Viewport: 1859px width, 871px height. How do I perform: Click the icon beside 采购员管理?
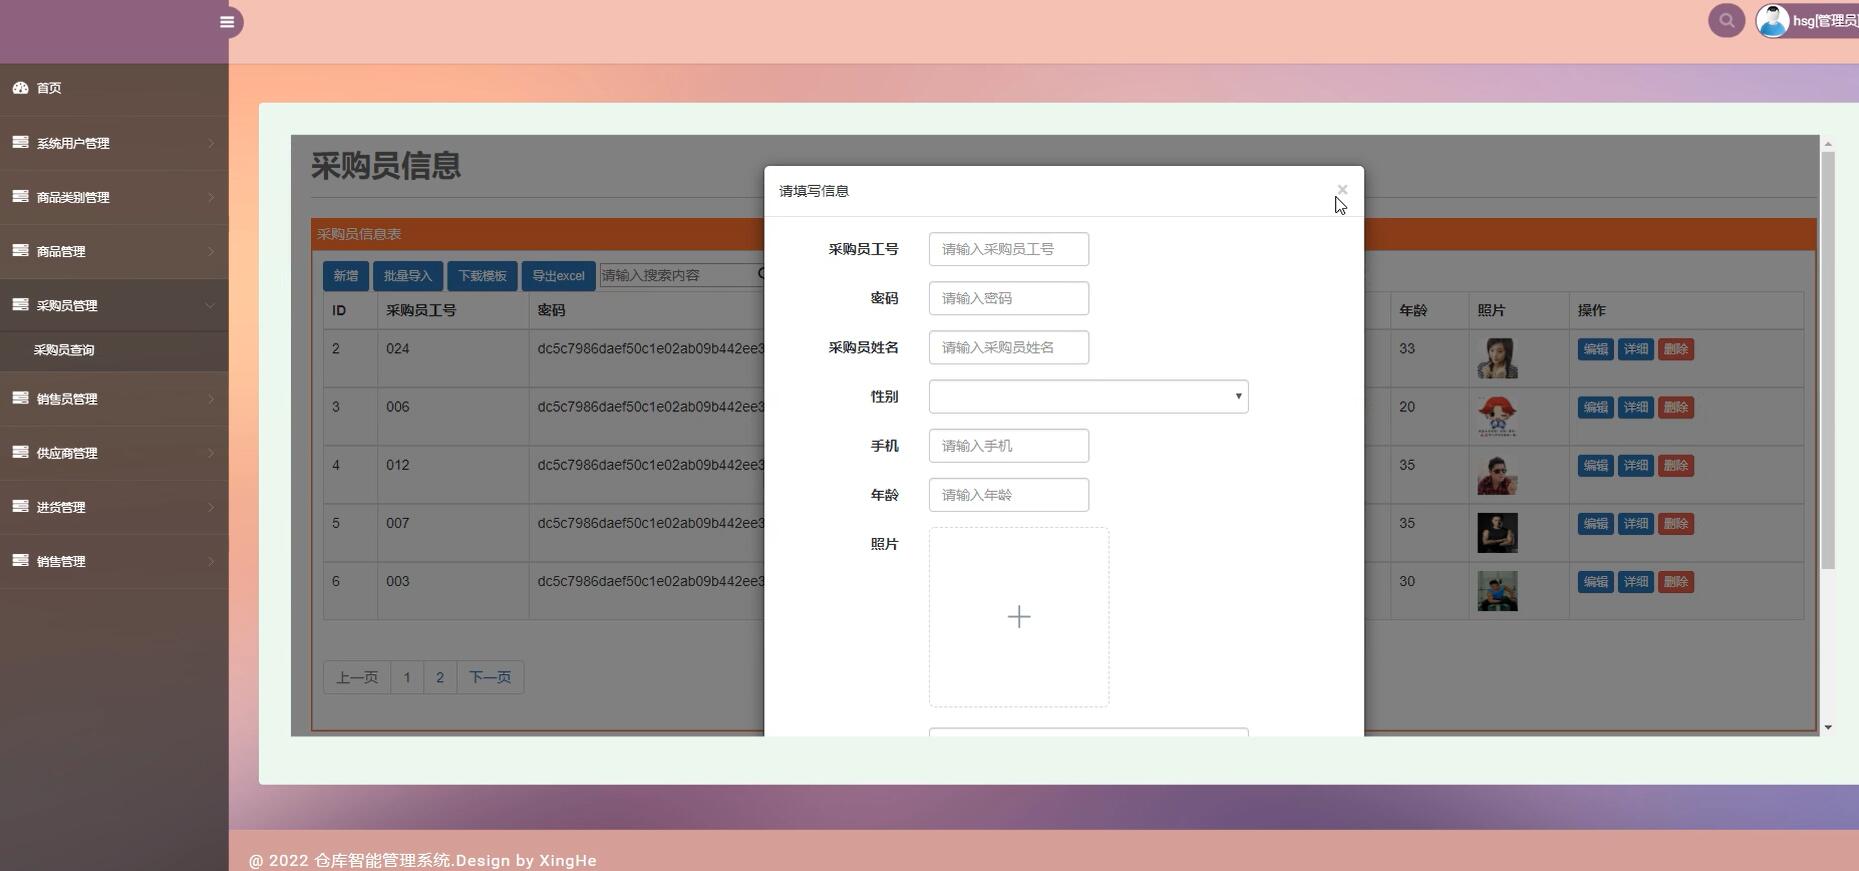[20, 304]
